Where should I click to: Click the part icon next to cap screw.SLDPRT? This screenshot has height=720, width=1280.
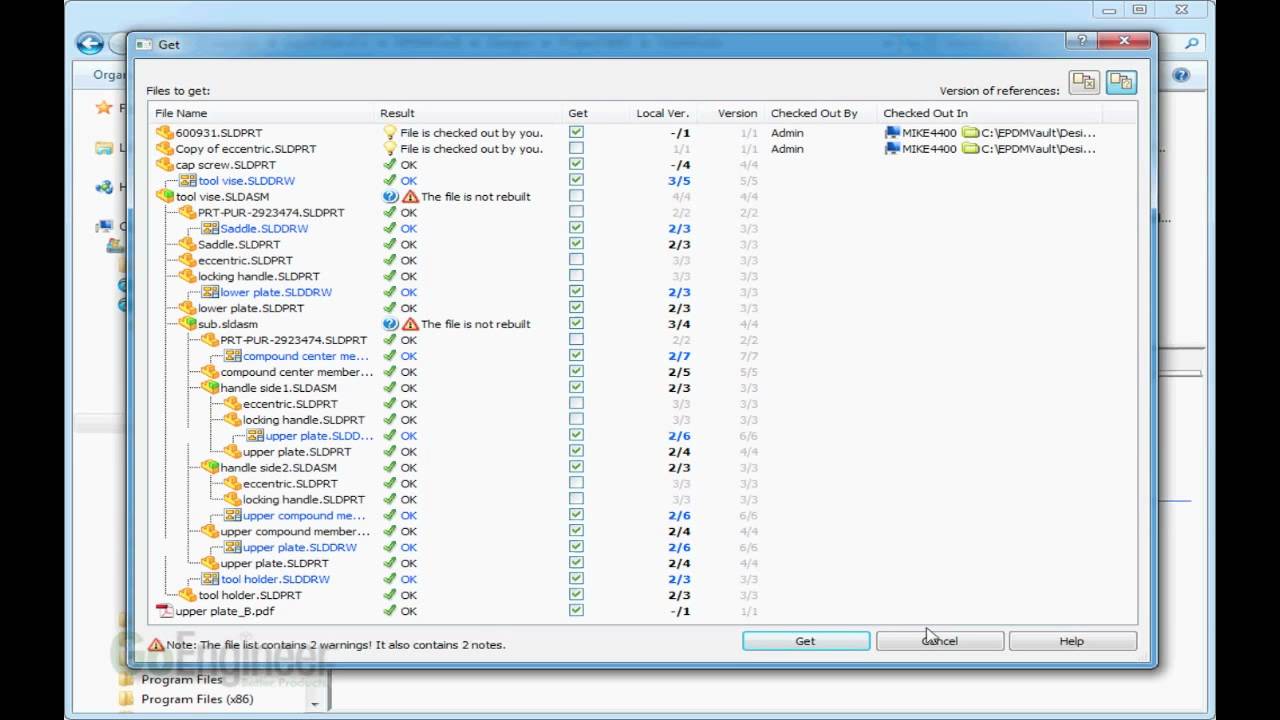164,164
